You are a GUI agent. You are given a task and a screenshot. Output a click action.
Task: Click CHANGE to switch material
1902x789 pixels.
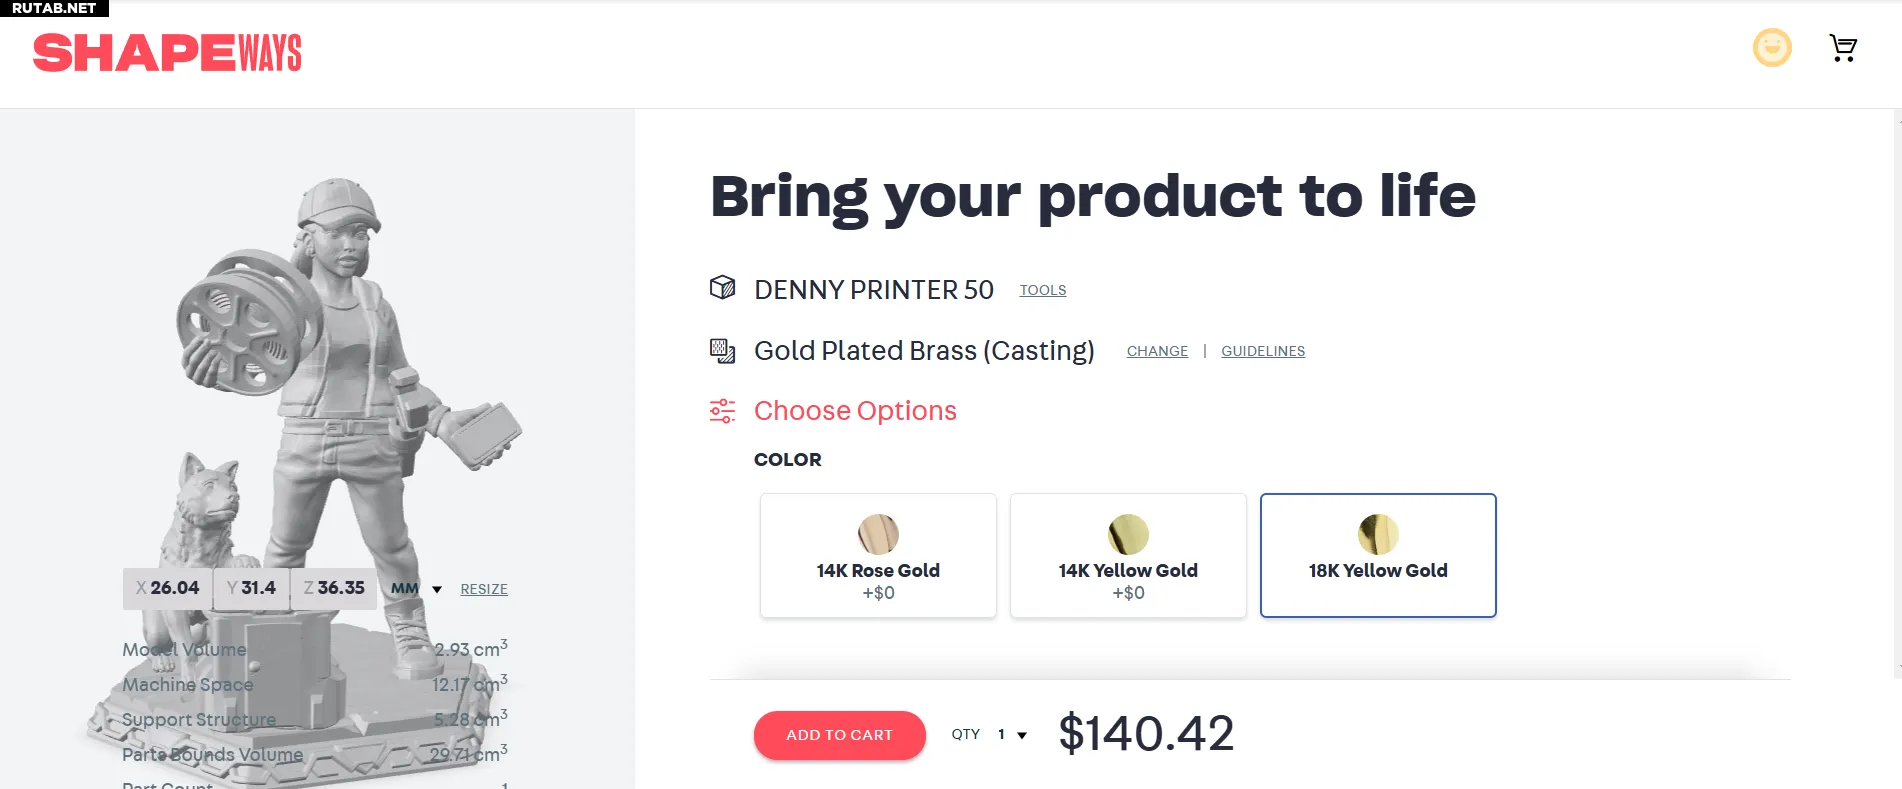click(x=1157, y=351)
